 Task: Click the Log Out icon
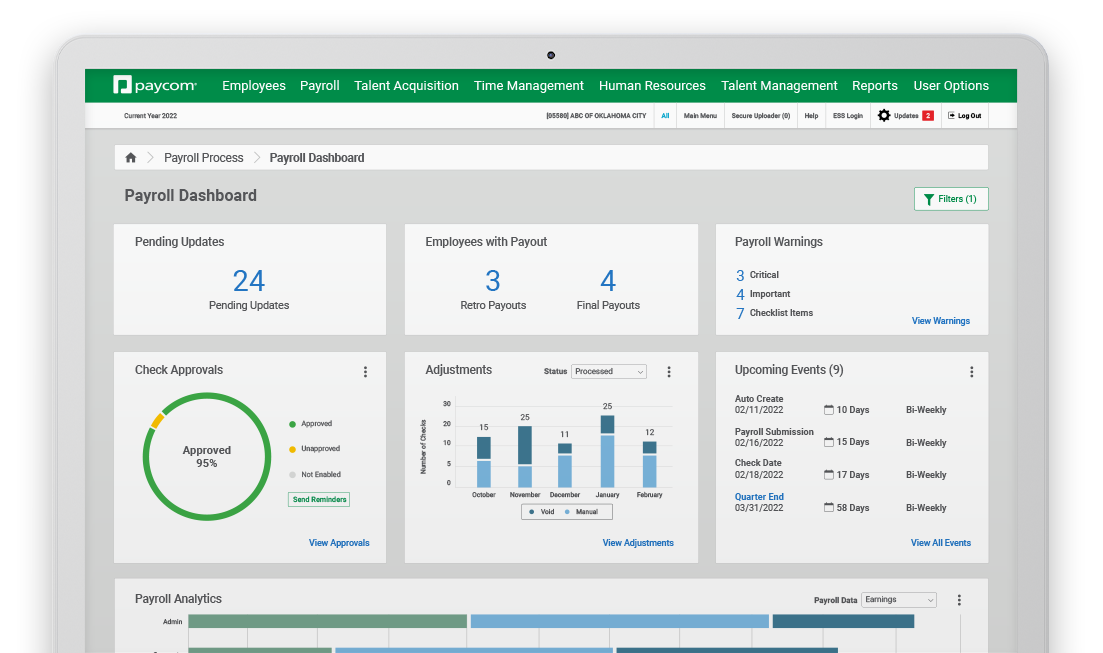952,116
